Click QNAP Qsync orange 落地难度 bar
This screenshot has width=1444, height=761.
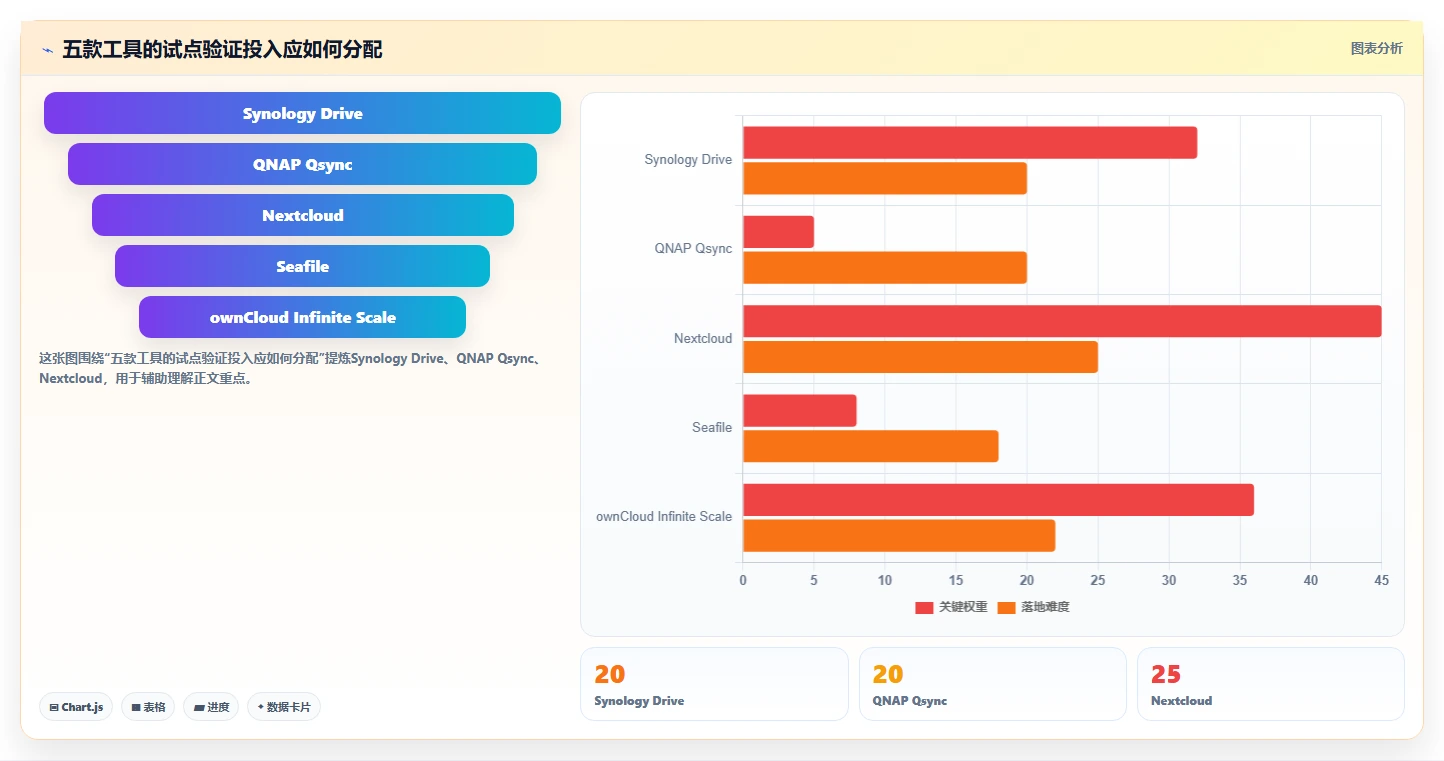(885, 267)
